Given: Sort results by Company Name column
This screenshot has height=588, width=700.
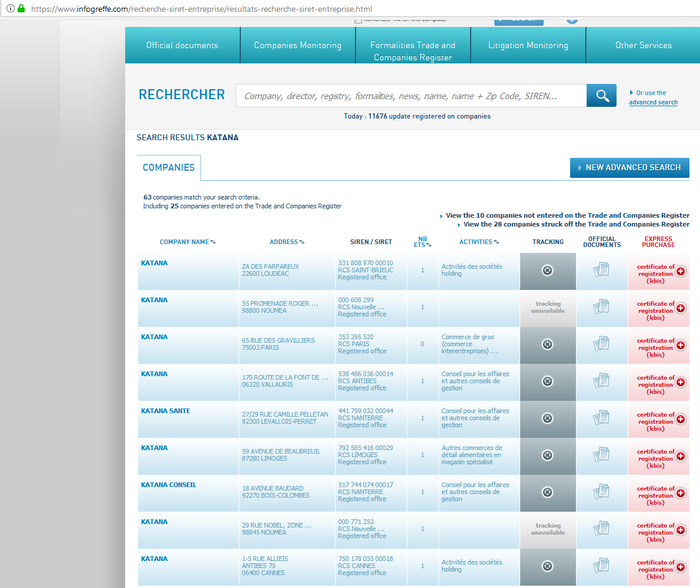Looking at the screenshot, I should click(187, 242).
